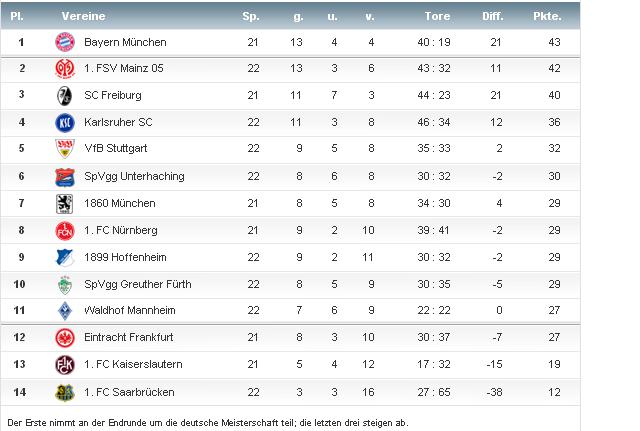Select the Vereine column header

pos(83,16)
